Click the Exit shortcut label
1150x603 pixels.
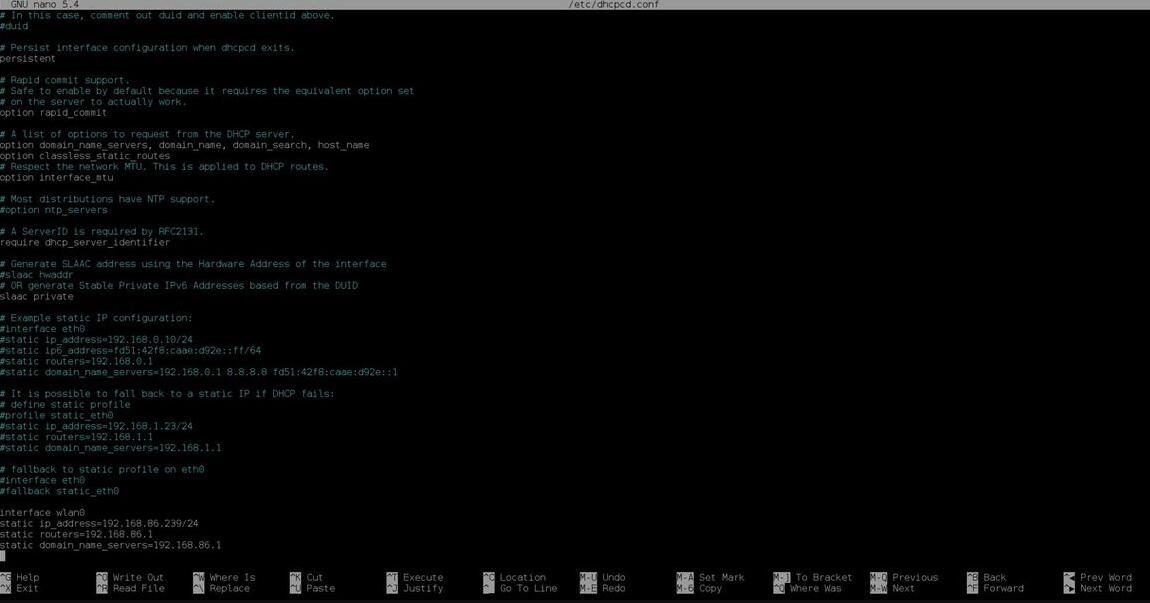click(27, 589)
